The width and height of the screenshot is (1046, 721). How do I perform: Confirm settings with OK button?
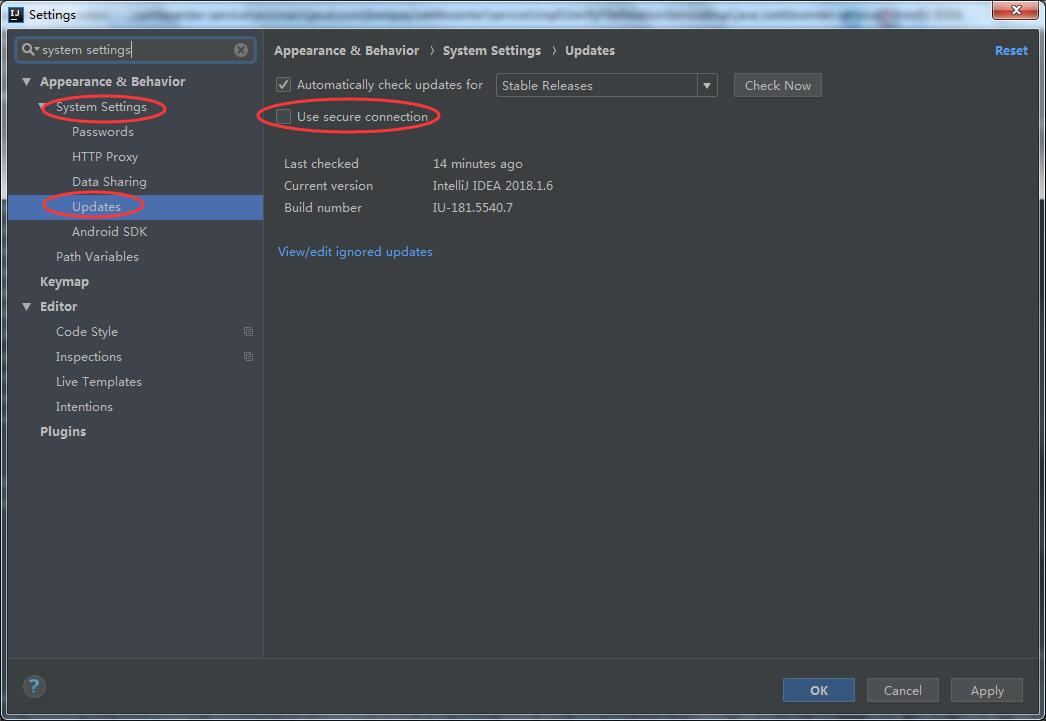(819, 690)
